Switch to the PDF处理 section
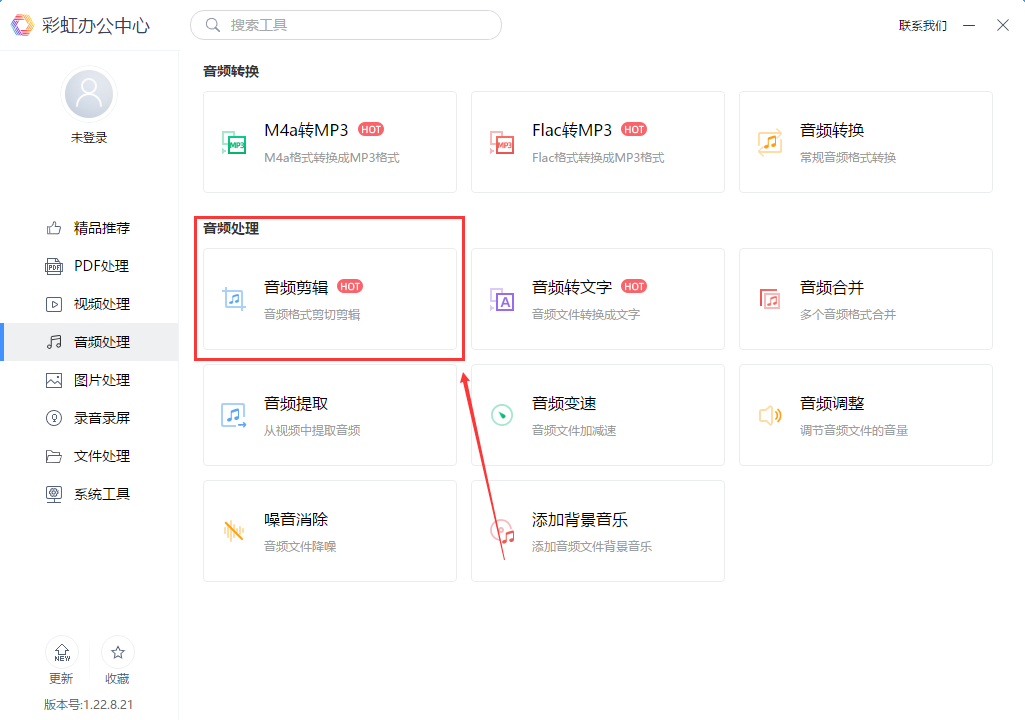 [89, 265]
